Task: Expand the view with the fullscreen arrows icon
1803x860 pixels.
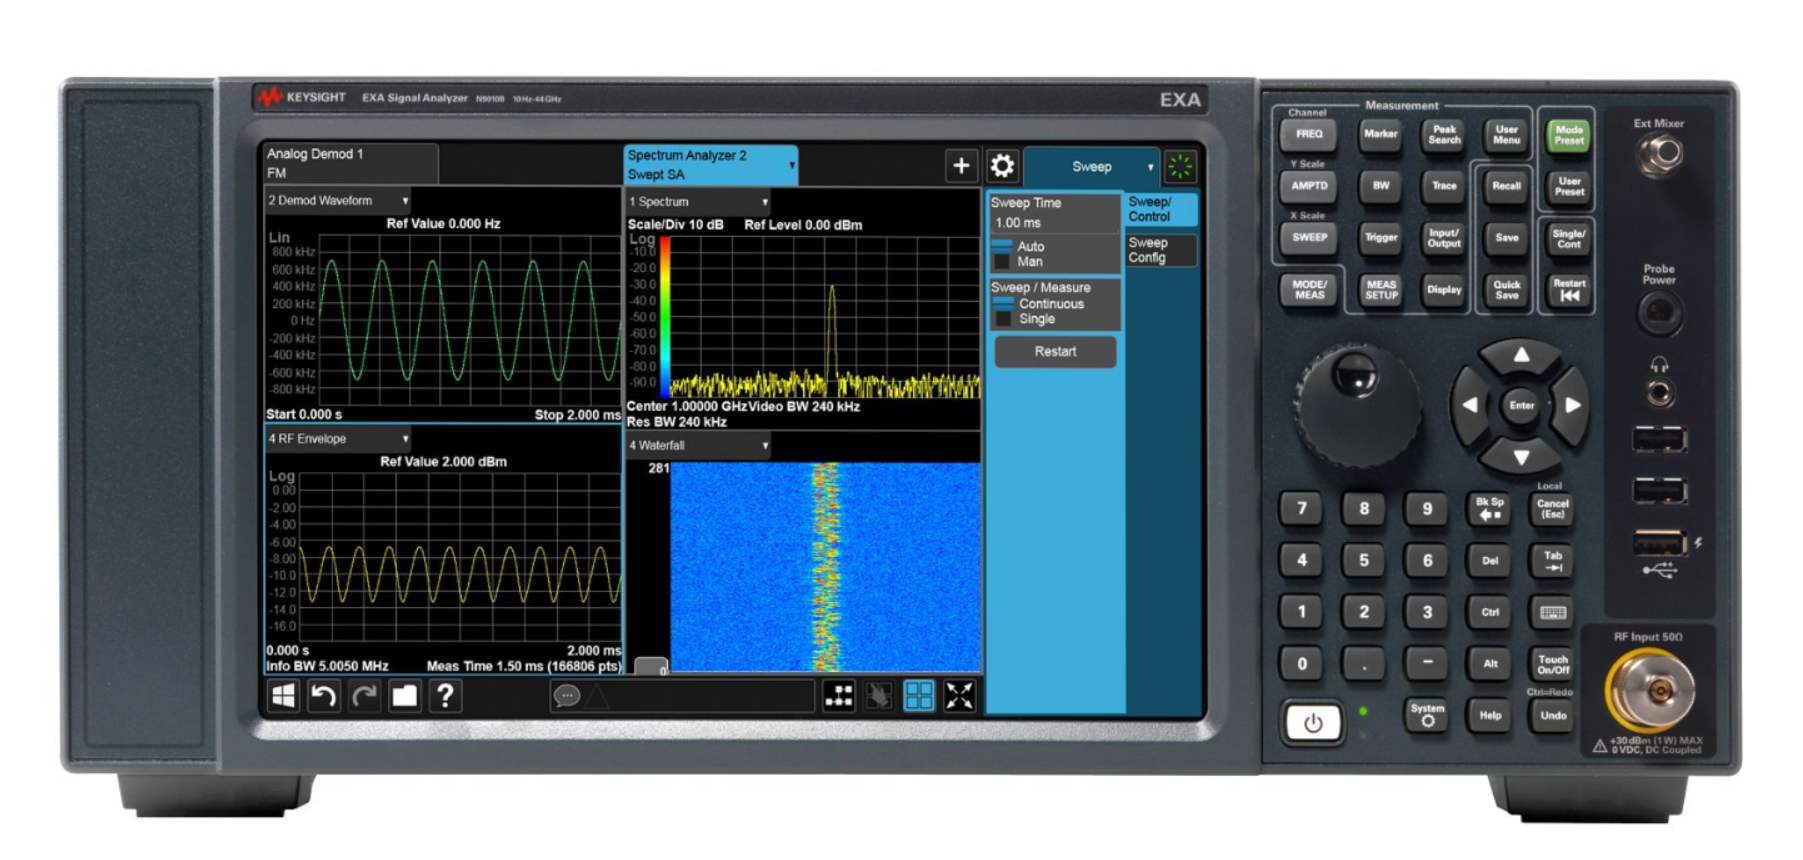Action: (x=959, y=696)
